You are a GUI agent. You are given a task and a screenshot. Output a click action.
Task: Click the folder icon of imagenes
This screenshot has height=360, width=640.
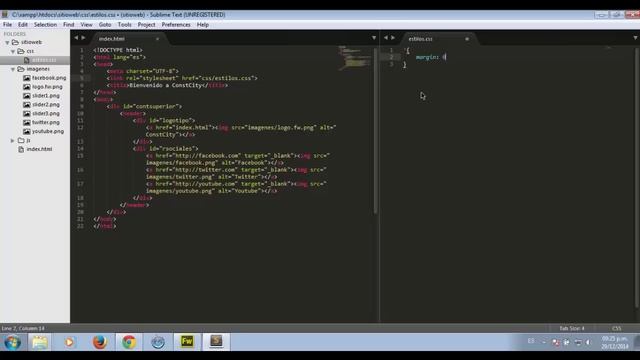(x=21, y=69)
